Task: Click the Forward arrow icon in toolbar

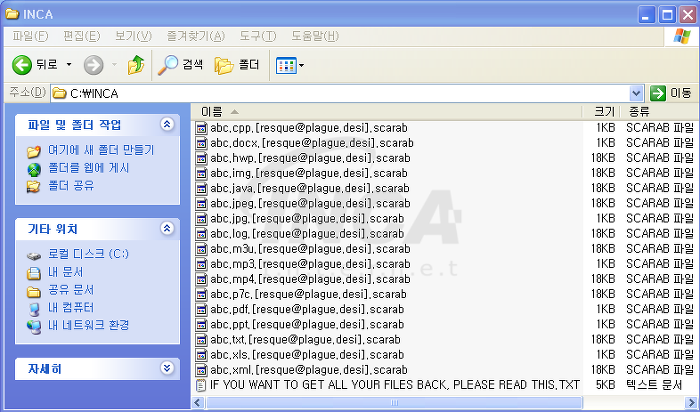Action: (x=93, y=65)
